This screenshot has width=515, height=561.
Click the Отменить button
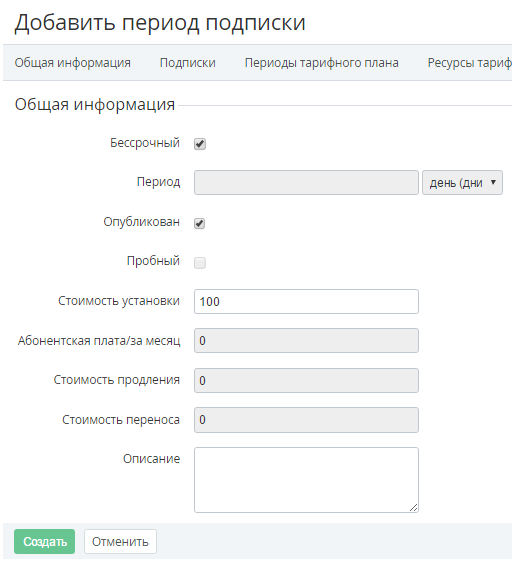120,542
